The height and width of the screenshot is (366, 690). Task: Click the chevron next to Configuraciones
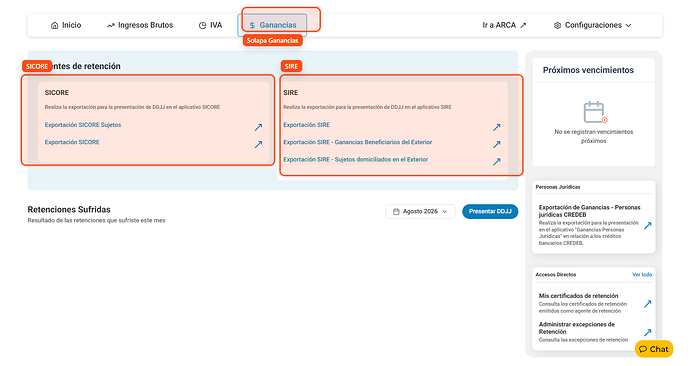(628, 26)
